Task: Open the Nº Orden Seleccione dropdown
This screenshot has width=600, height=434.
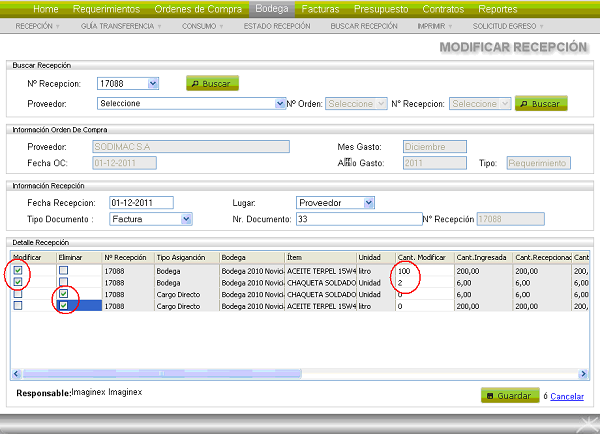Action: (356, 104)
